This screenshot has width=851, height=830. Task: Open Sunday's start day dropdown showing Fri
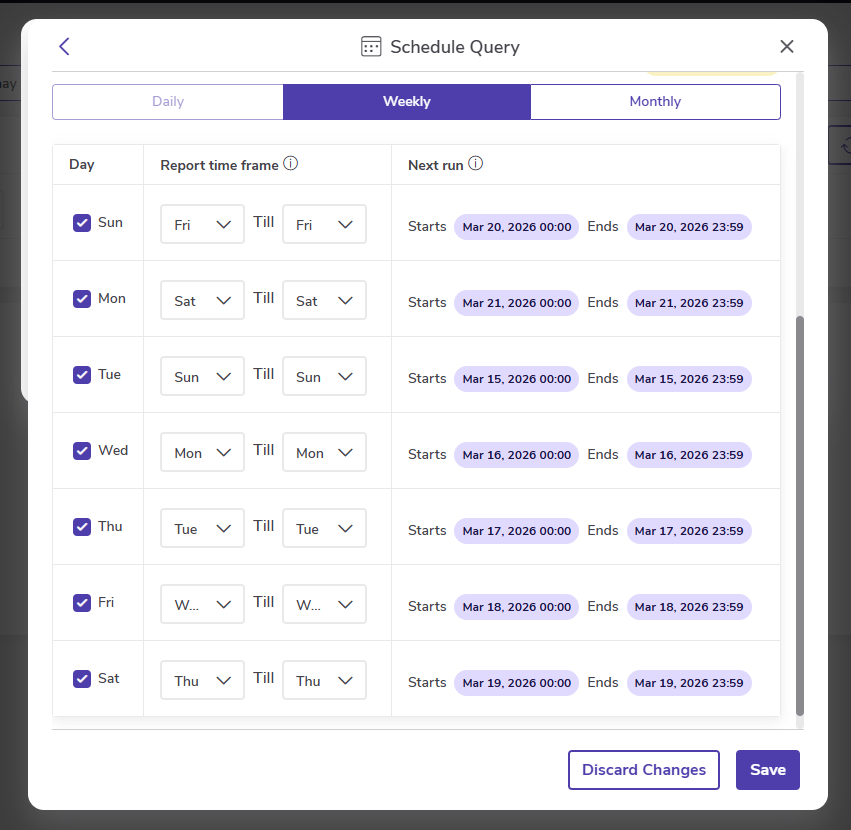tap(202, 225)
